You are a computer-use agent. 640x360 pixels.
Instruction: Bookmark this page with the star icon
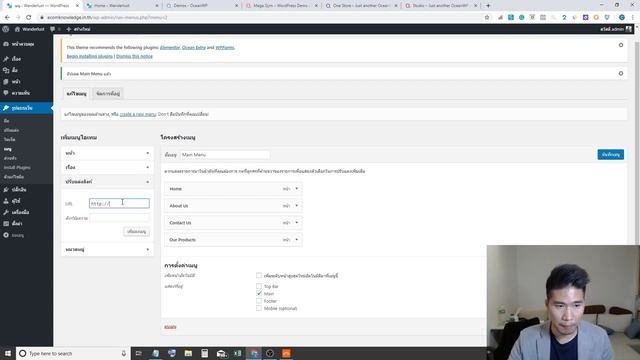click(487, 18)
